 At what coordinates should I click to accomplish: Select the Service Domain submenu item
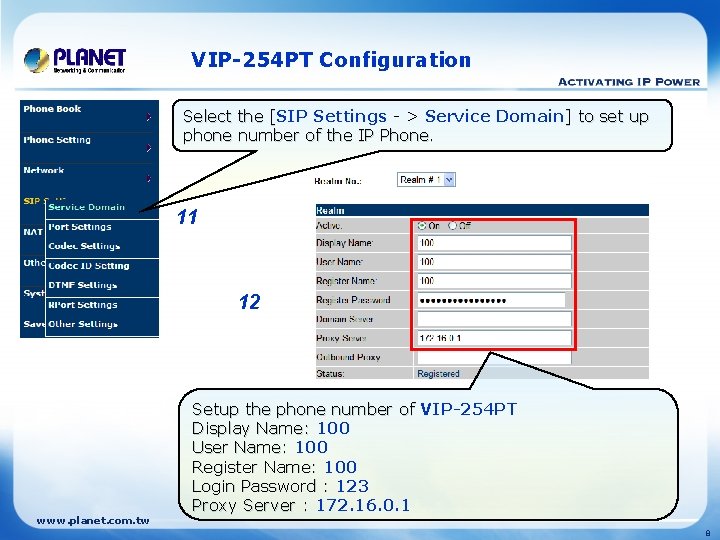[x=86, y=207]
